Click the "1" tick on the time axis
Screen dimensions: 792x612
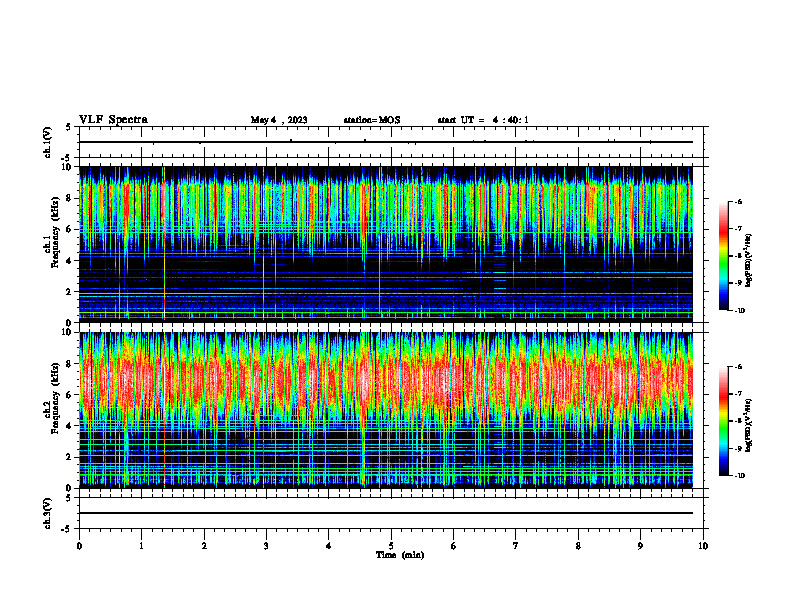tap(142, 546)
